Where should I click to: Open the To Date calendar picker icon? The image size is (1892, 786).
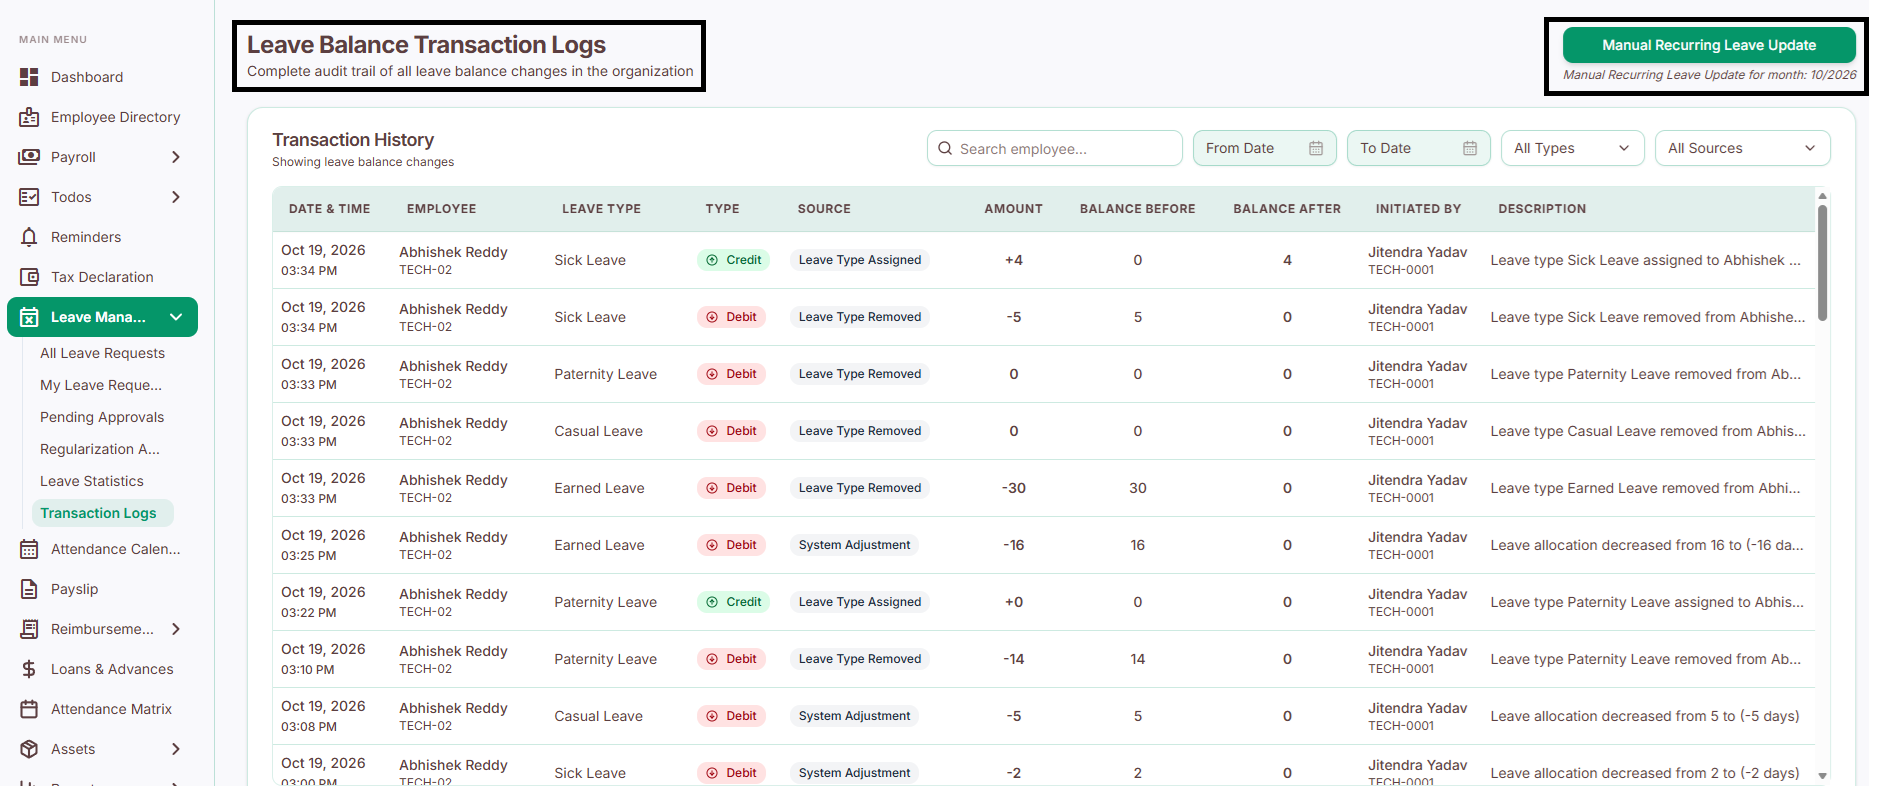coord(1470,148)
